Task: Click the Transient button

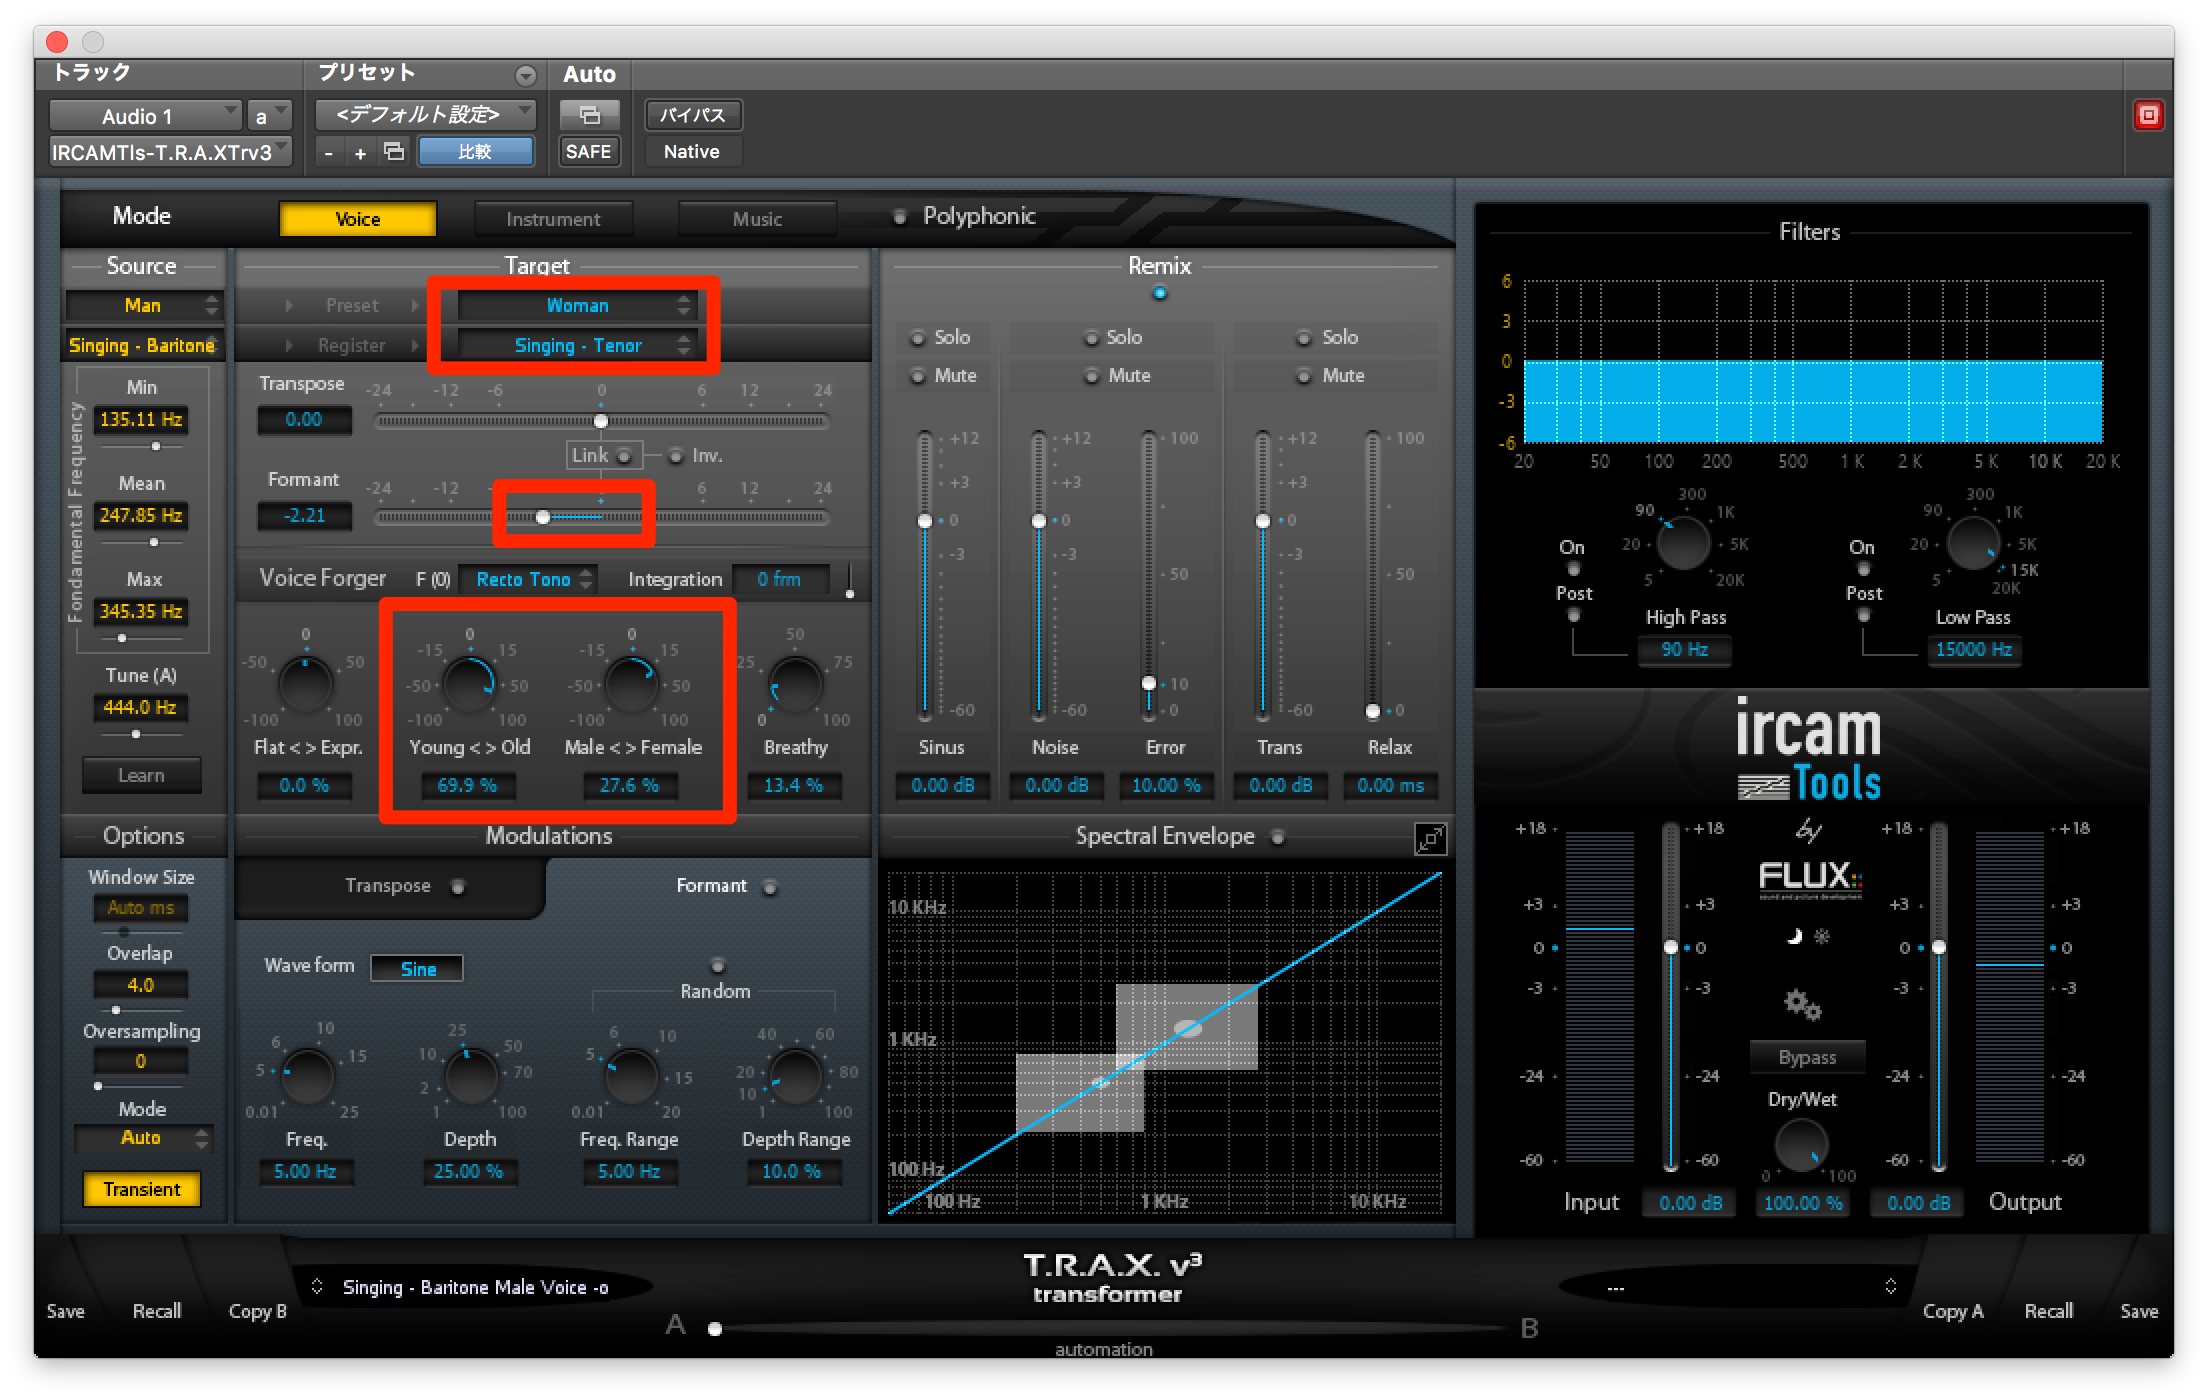Action: point(141,1189)
